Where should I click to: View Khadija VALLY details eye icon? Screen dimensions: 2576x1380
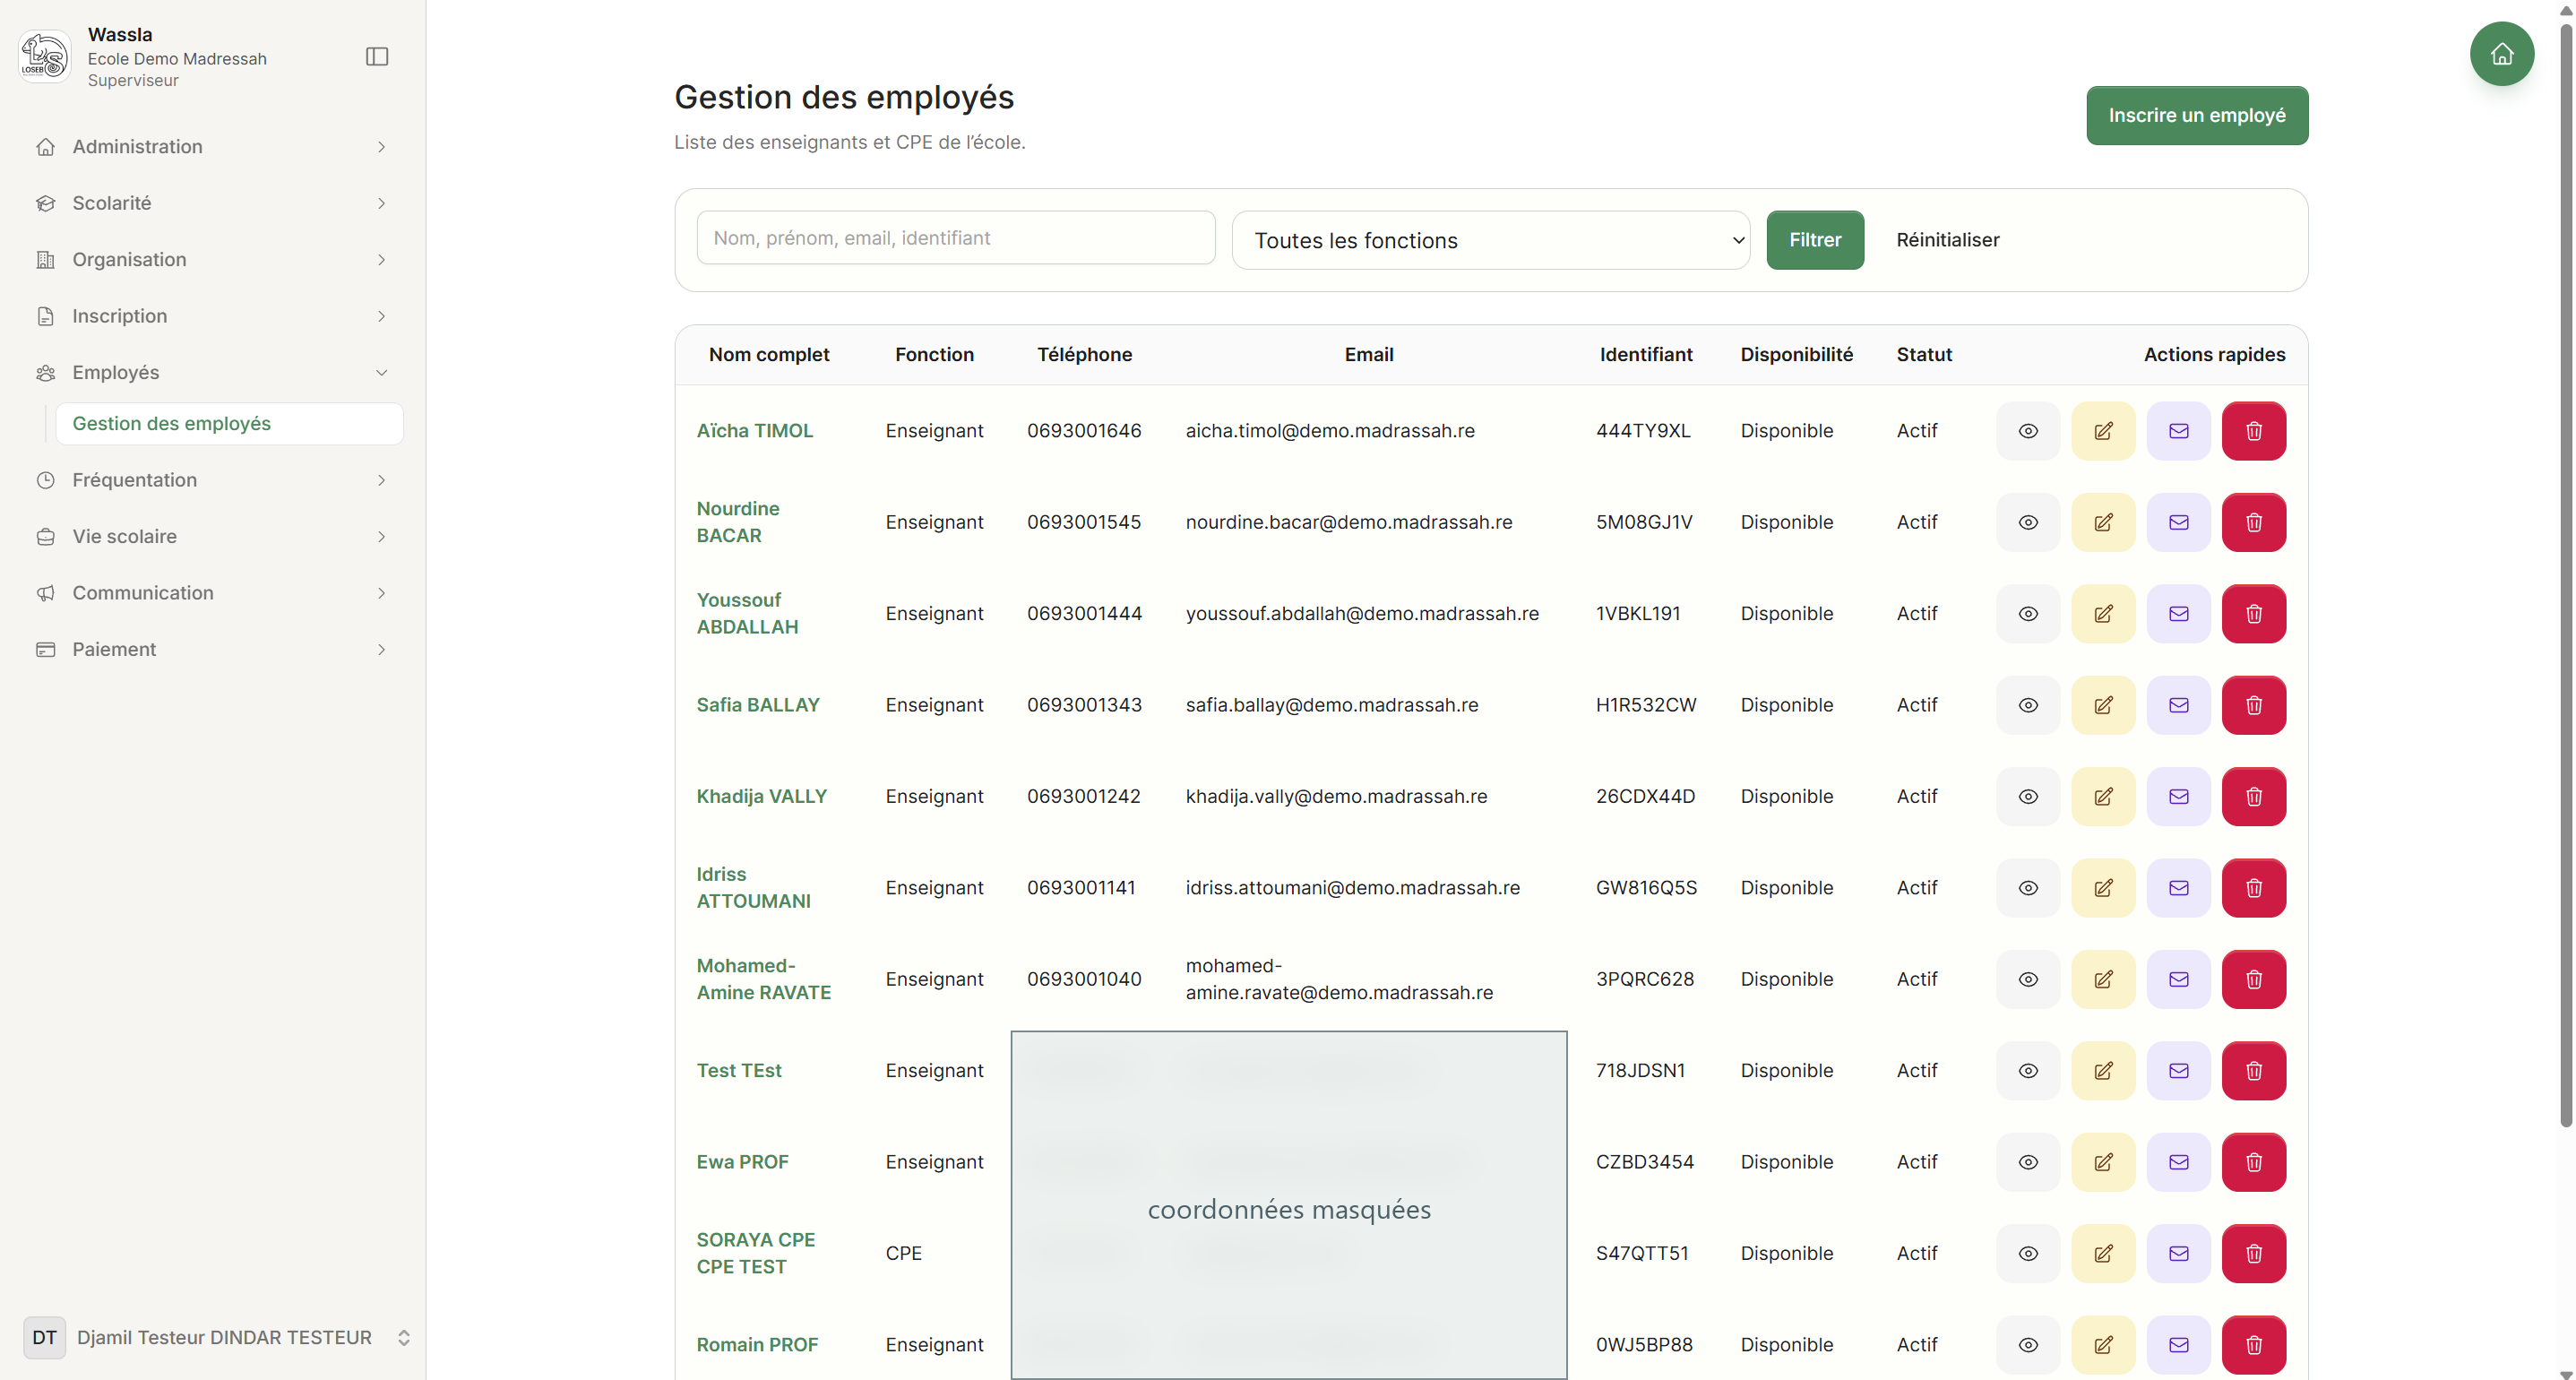(x=2027, y=797)
